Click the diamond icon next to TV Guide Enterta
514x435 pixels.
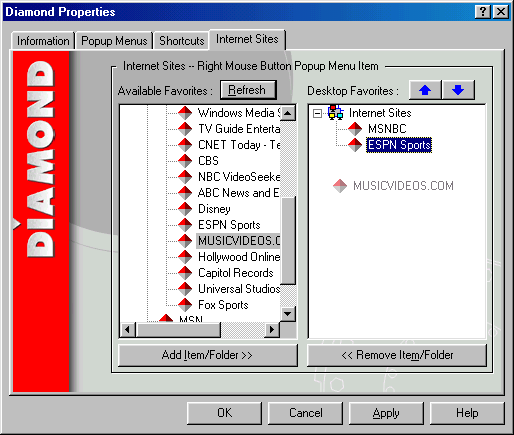point(185,129)
